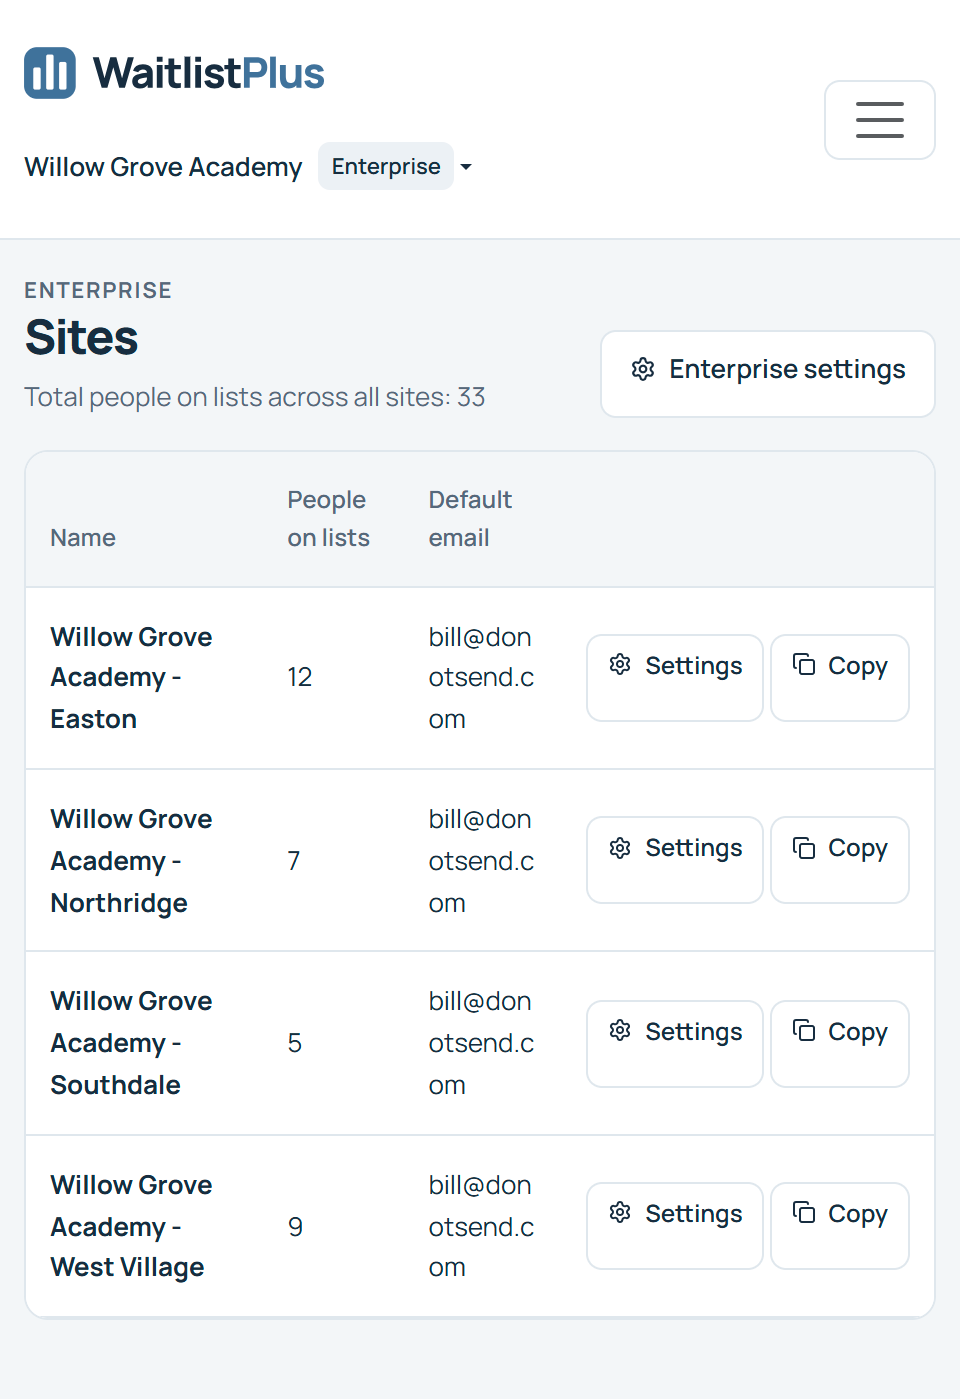The height and width of the screenshot is (1399, 960).
Task: Click the people count 7 for Northridge
Action: coord(294,861)
